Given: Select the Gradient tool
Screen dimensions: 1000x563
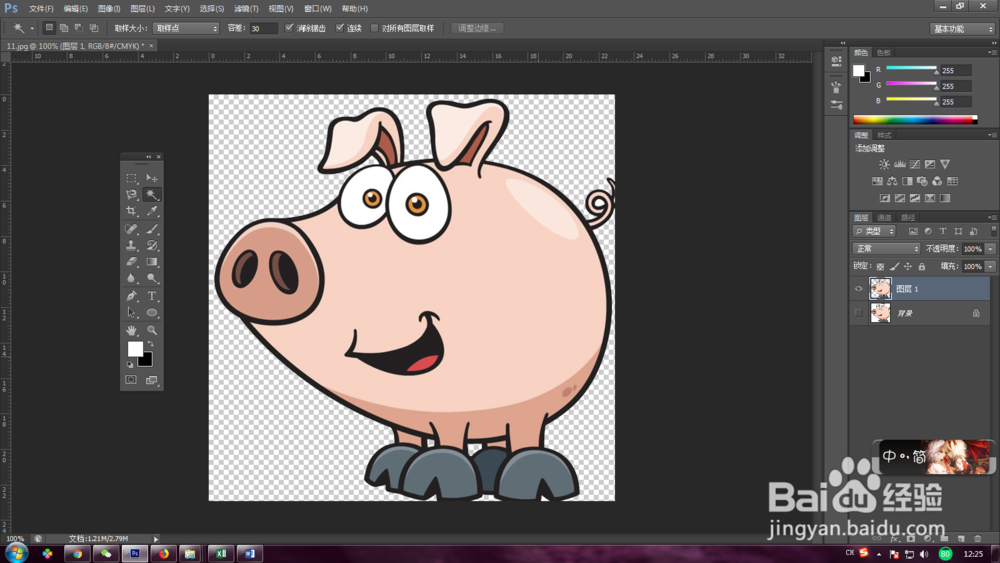Looking at the screenshot, I should tap(152, 261).
